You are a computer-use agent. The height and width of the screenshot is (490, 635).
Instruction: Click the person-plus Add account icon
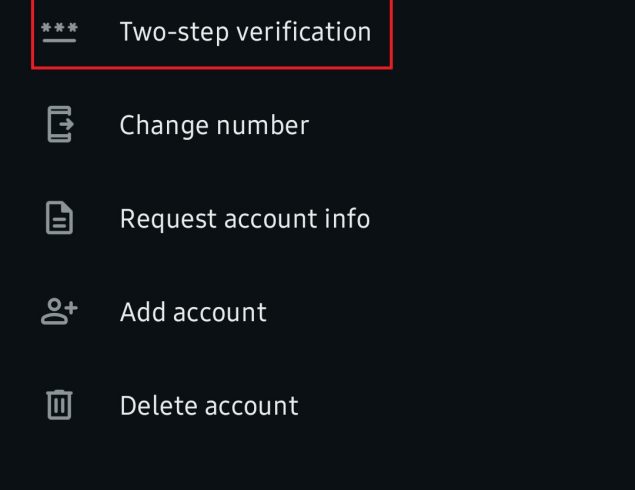click(x=59, y=311)
